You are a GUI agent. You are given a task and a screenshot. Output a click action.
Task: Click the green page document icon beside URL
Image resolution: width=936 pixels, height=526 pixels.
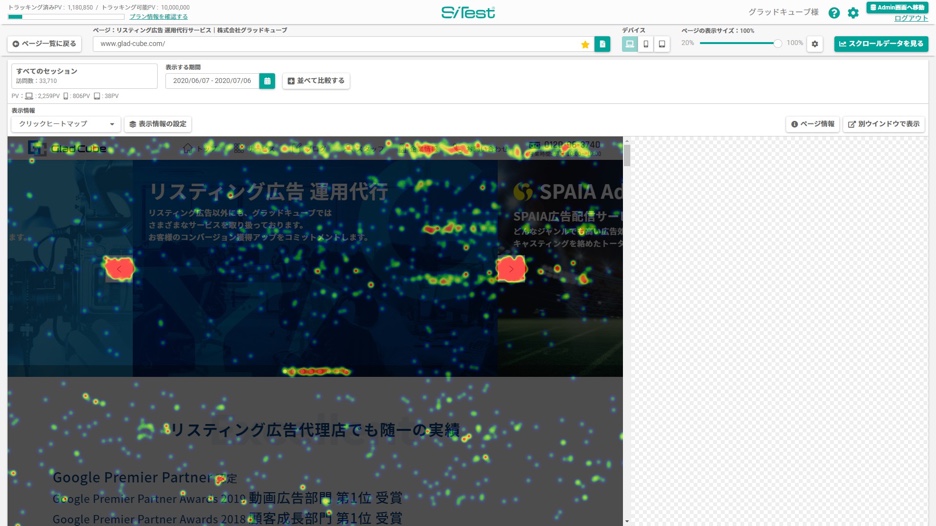[x=602, y=44]
